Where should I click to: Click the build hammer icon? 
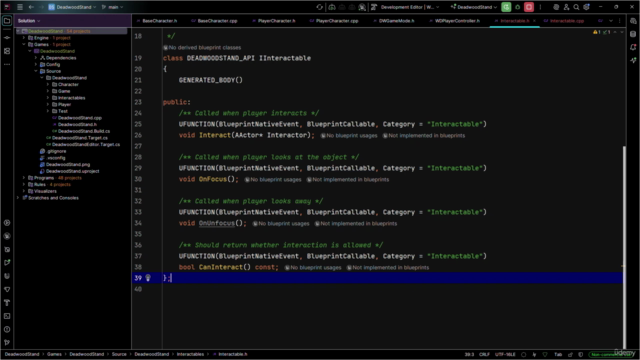[x=373, y=7]
